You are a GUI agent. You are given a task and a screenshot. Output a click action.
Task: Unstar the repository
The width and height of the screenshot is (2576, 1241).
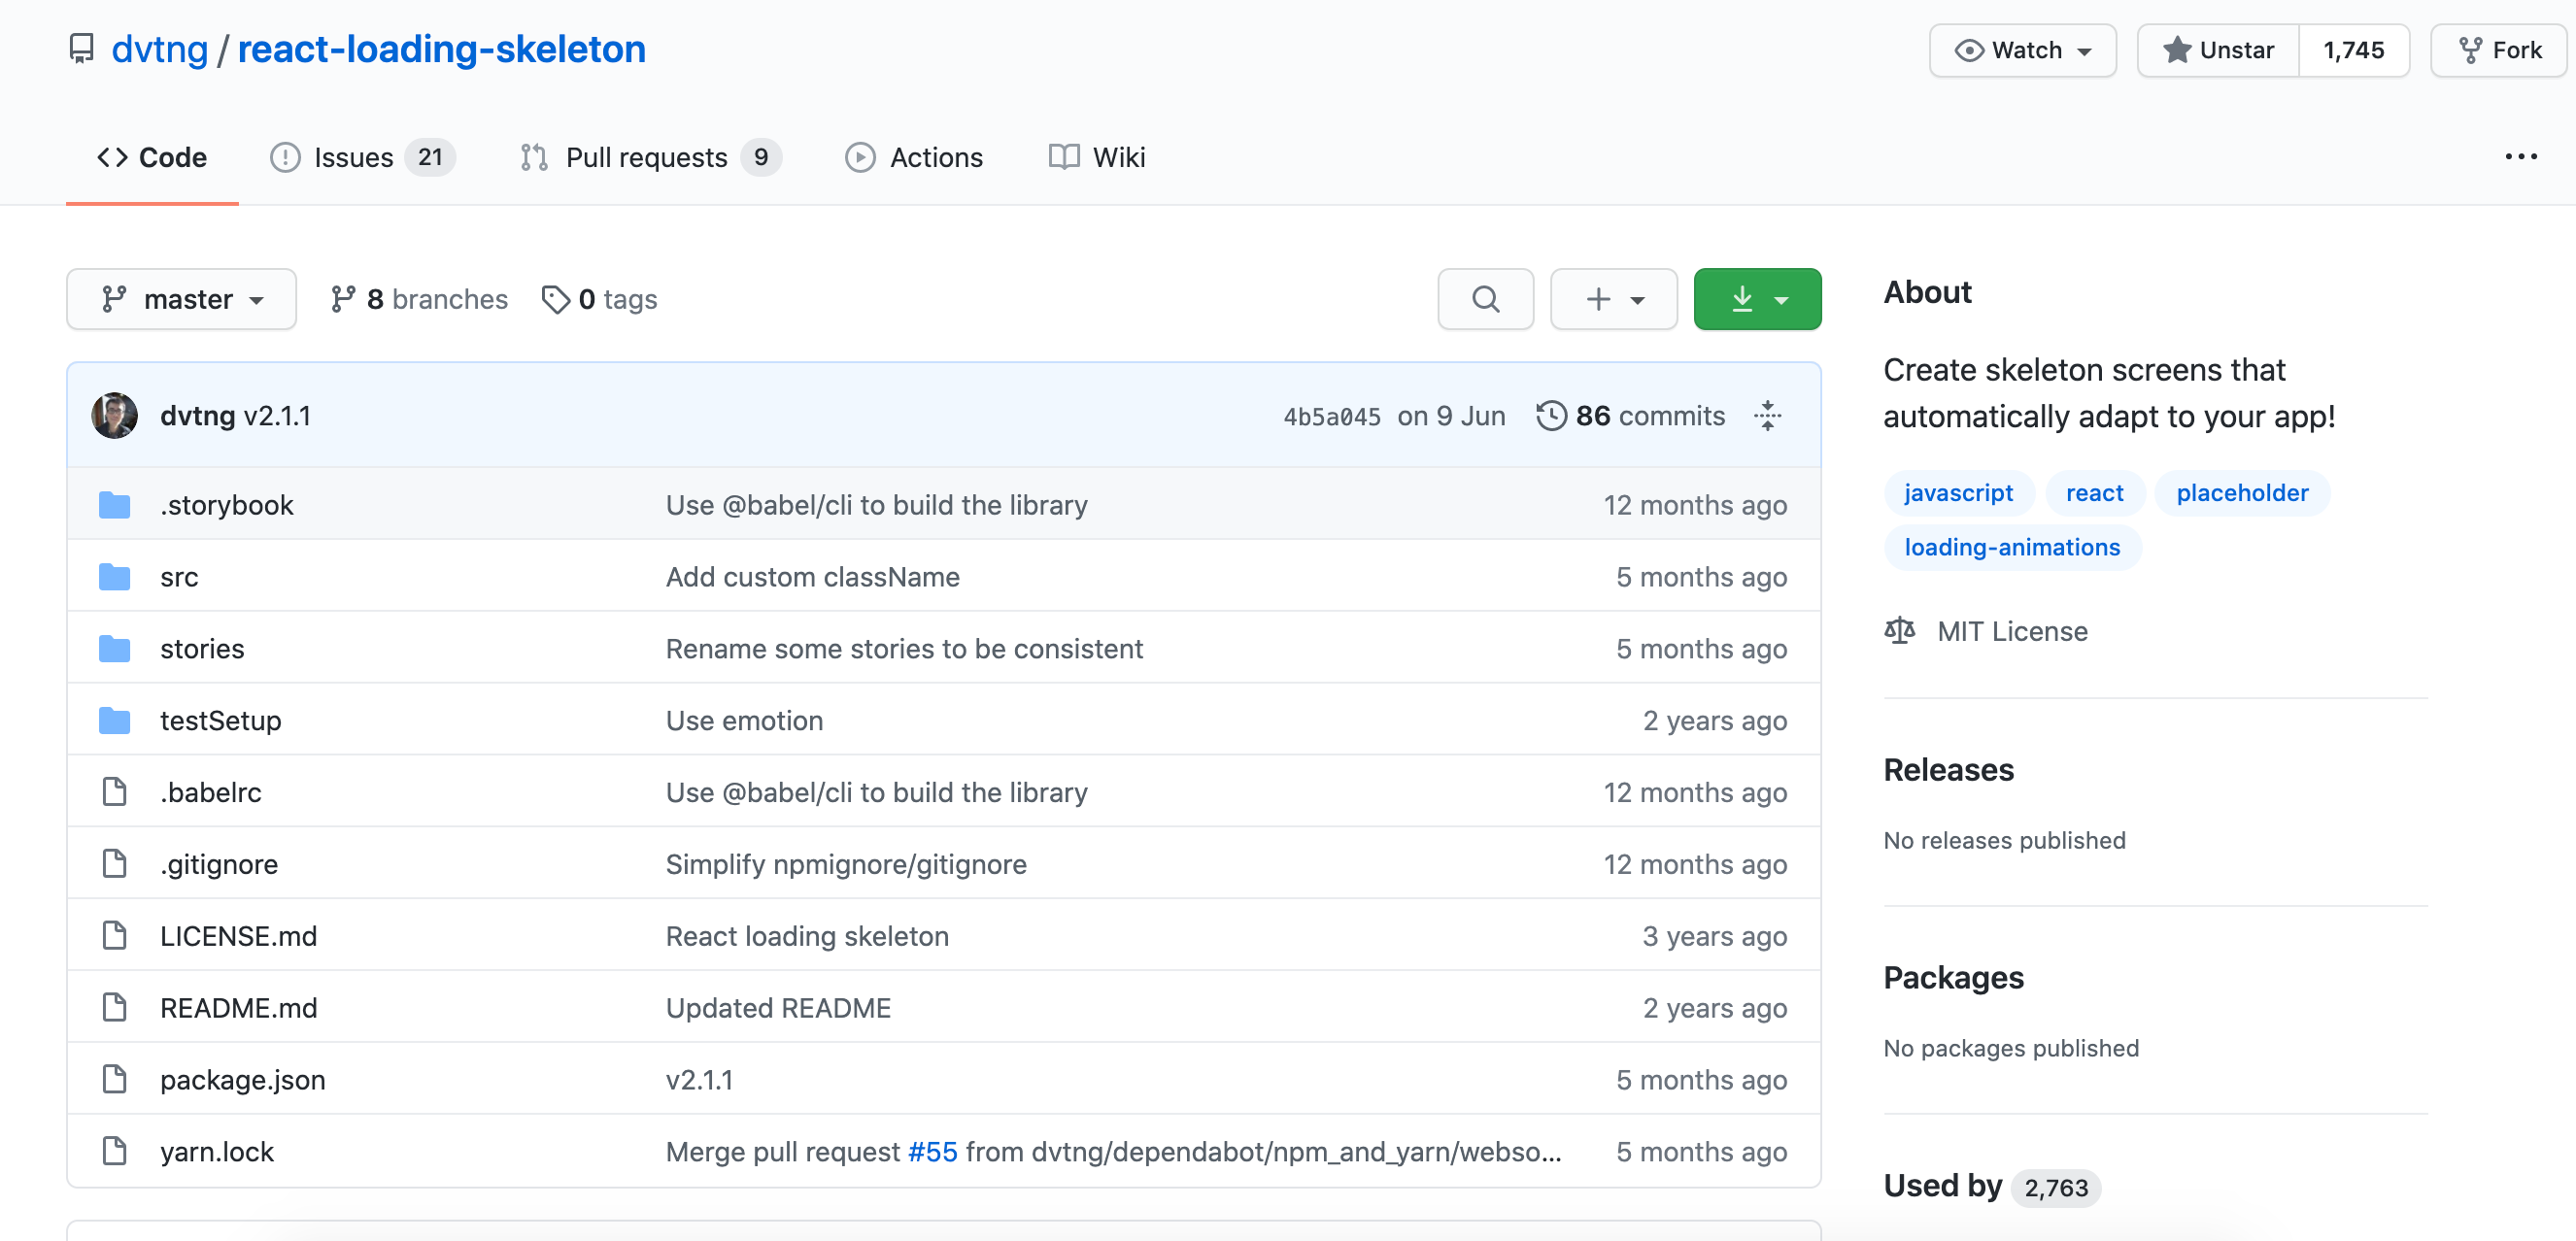[x=2218, y=50]
